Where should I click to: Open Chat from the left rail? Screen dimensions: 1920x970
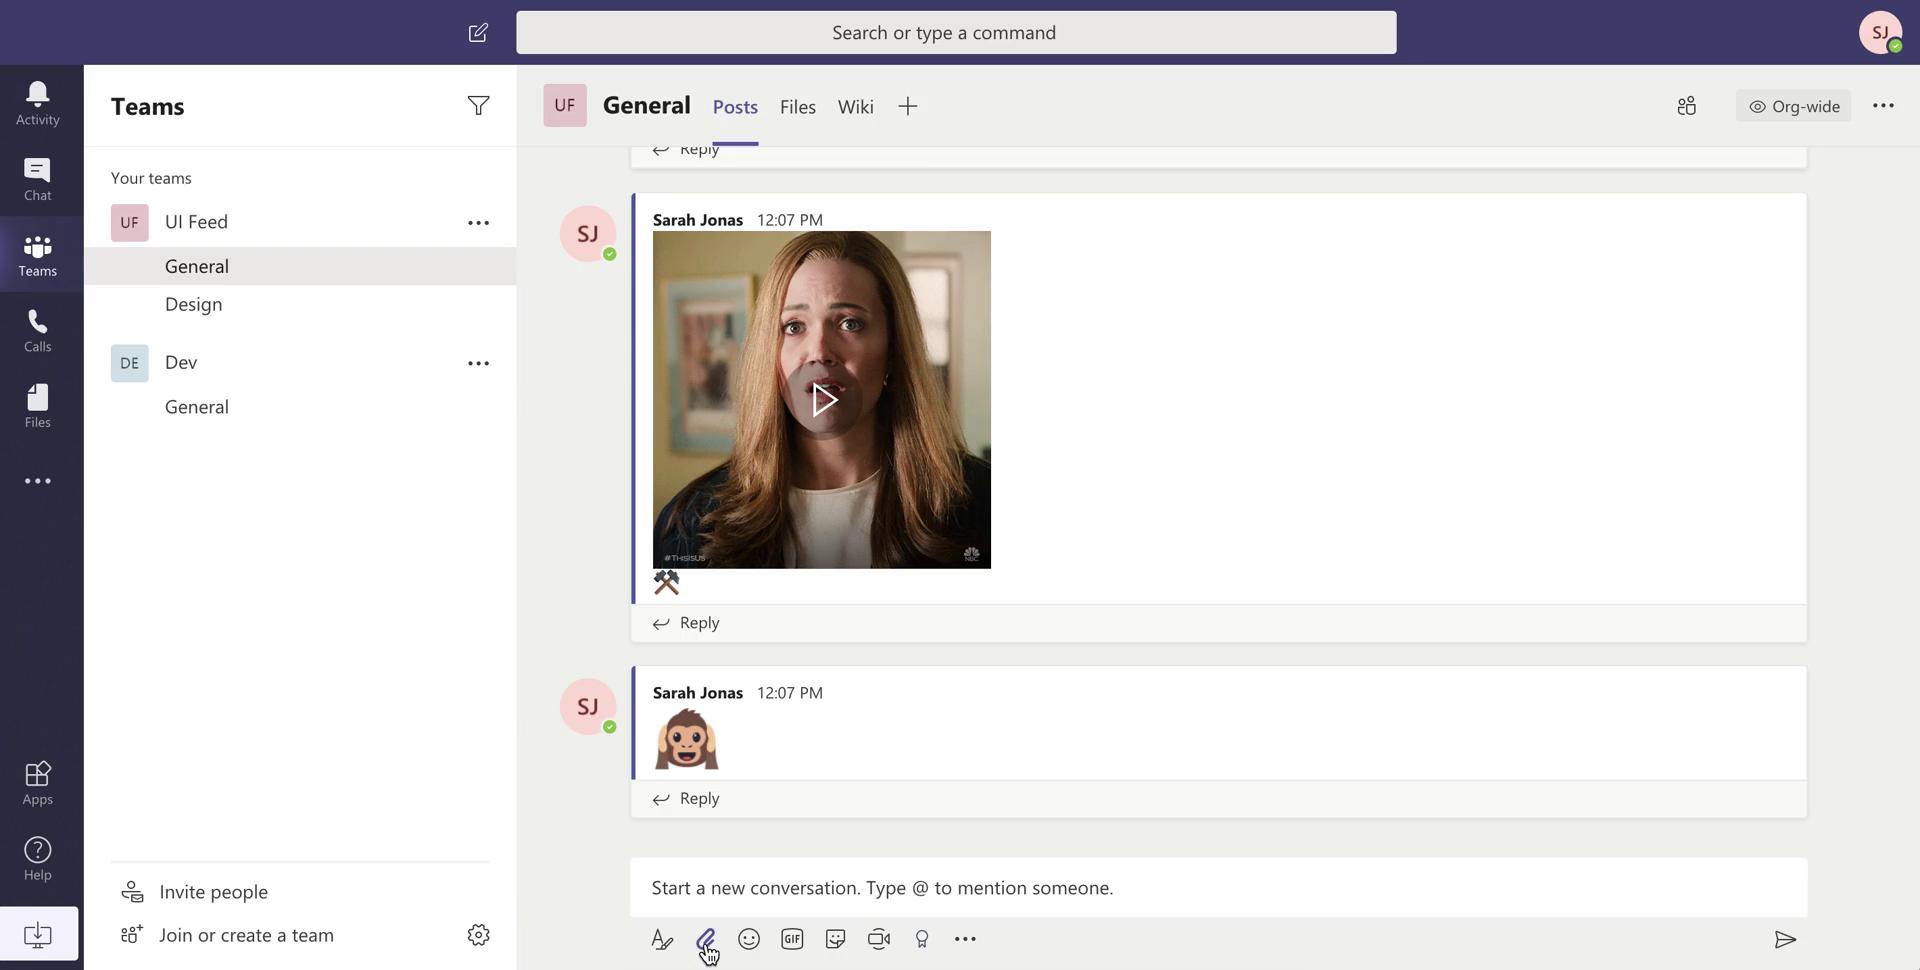click(38, 179)
